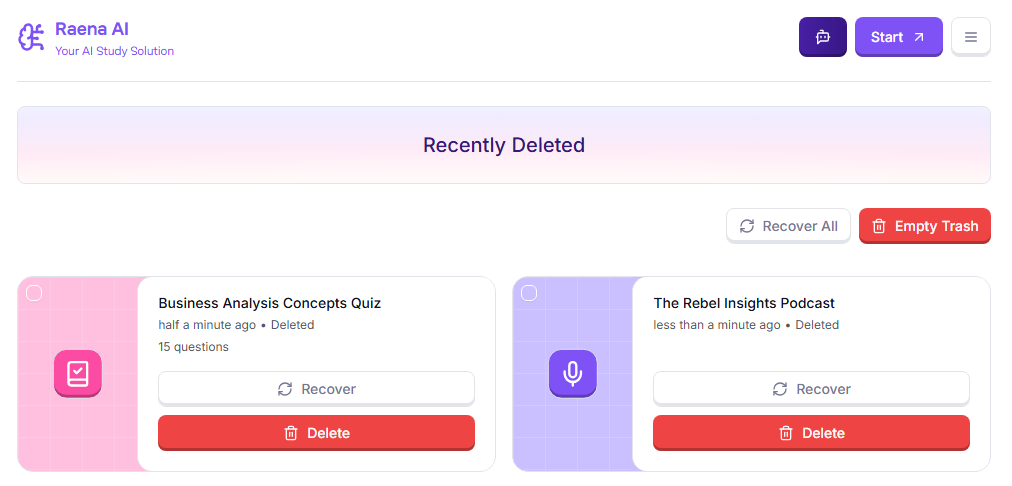The width and height of the screenshot is (1012, 486).
Task: Recover The Rebel Insights Podcast
Action: [811, 389]
